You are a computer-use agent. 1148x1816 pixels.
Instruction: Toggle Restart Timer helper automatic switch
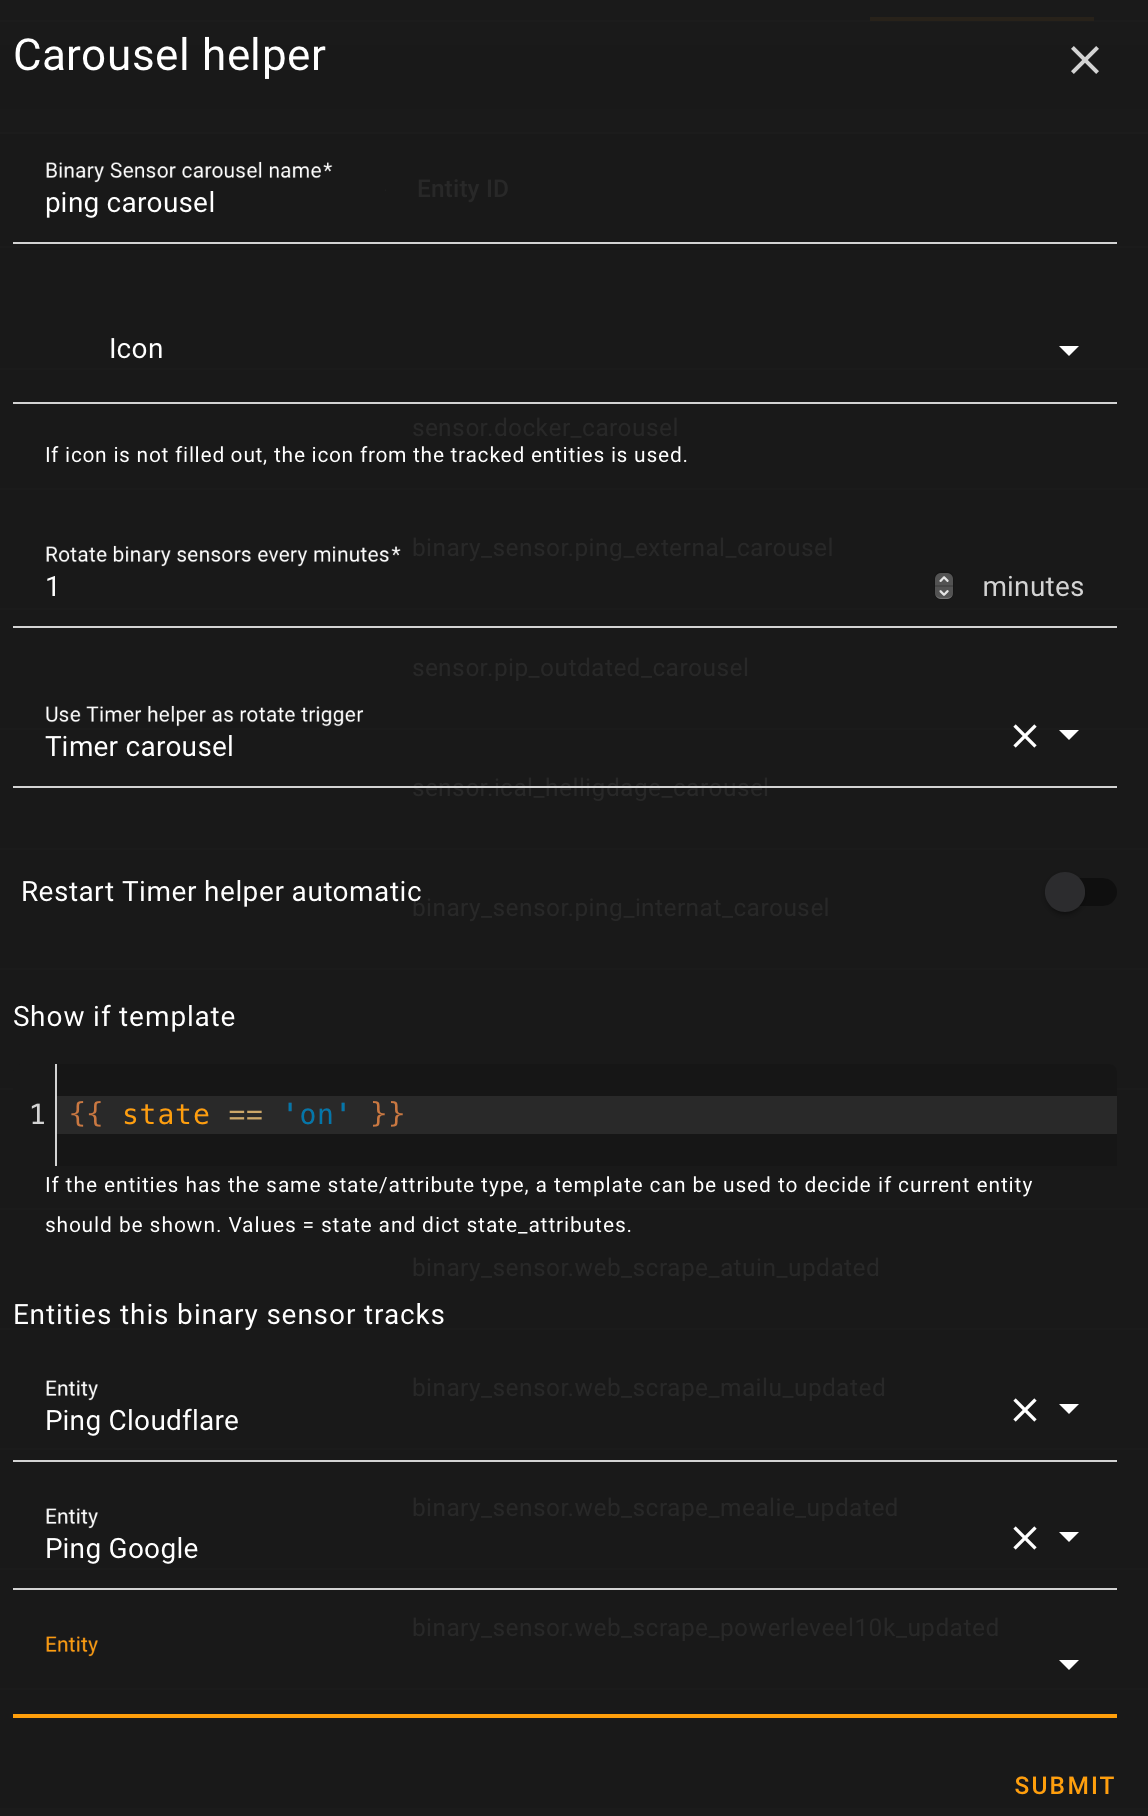[1080, 892]
